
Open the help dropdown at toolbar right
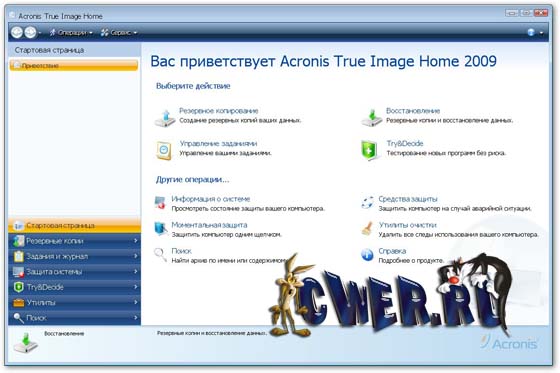(x=535, y=33)
